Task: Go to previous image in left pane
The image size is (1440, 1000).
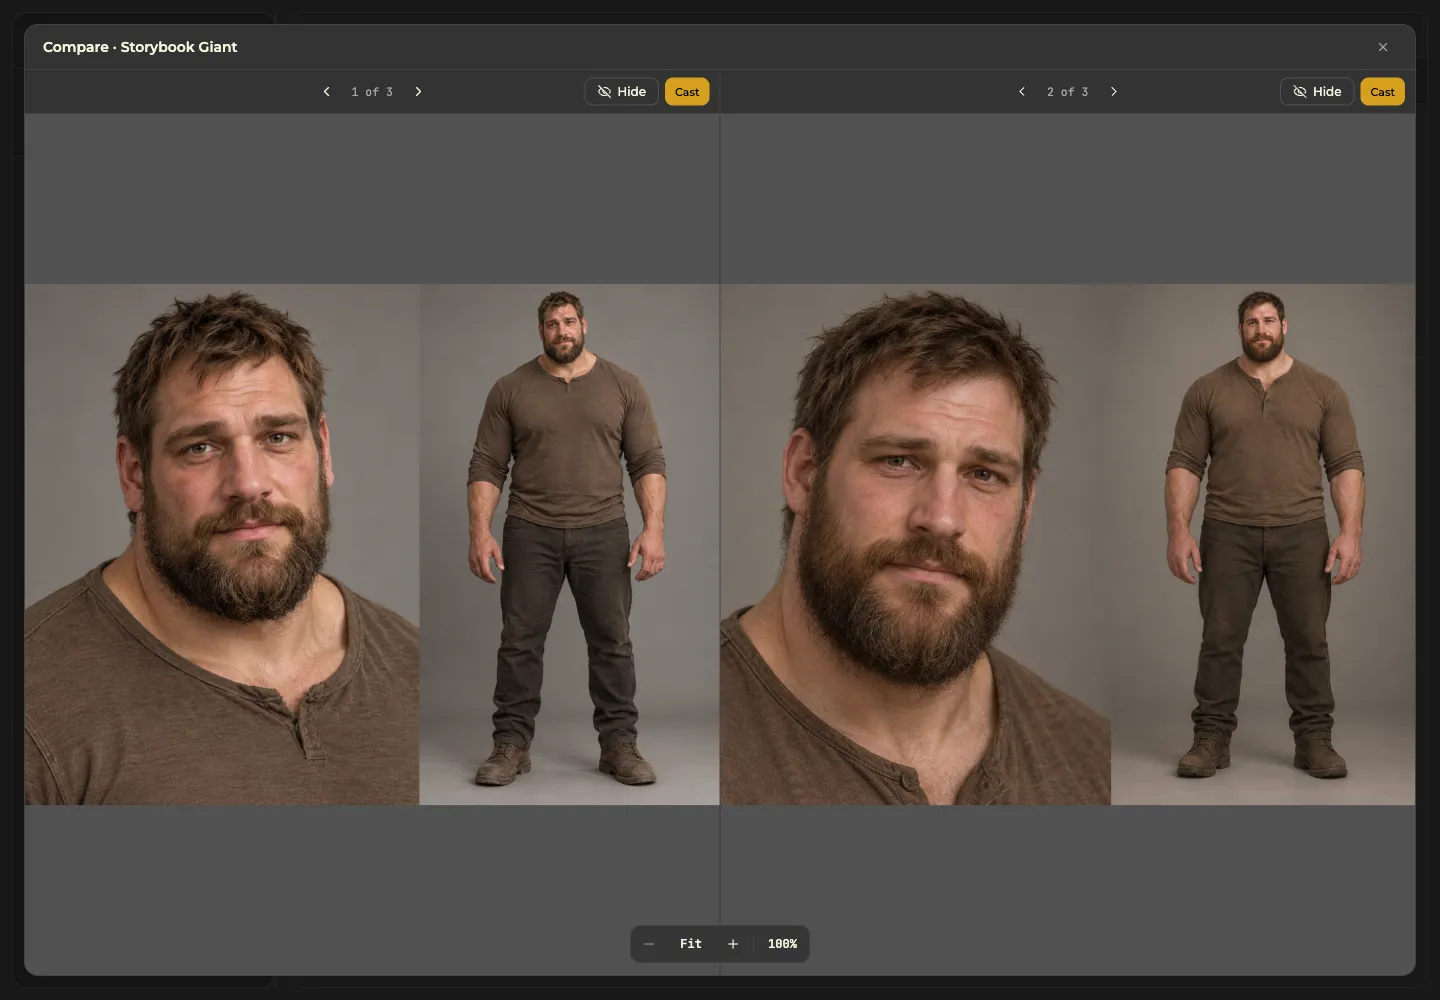Action: tap(326, 92)
